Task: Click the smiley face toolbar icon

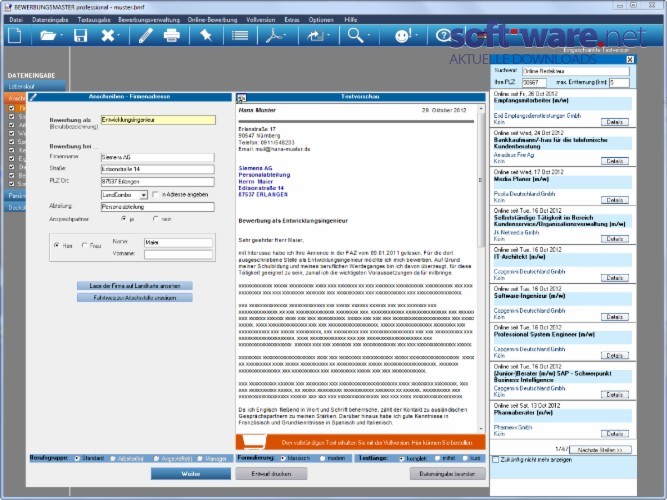Action: tap(402, 35)
